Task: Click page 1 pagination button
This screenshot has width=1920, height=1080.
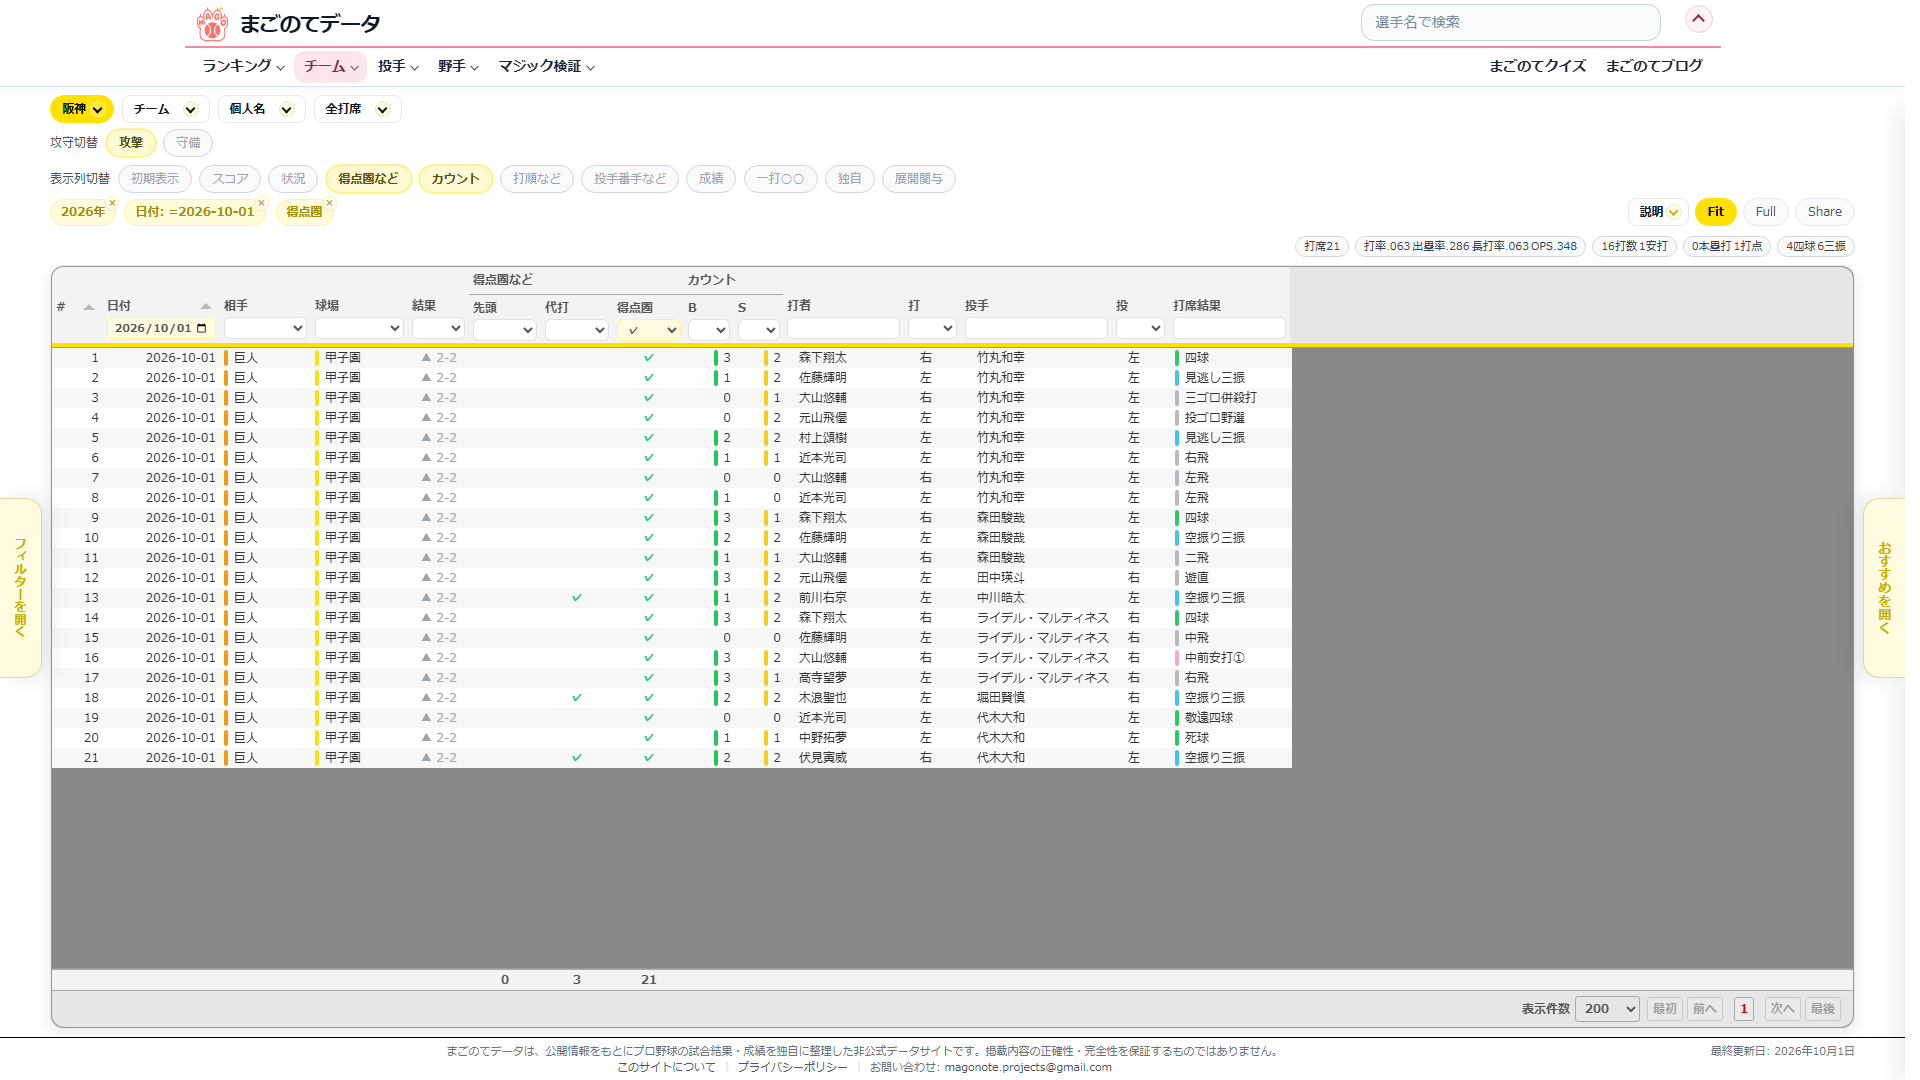Action: coord(1744,1009)
